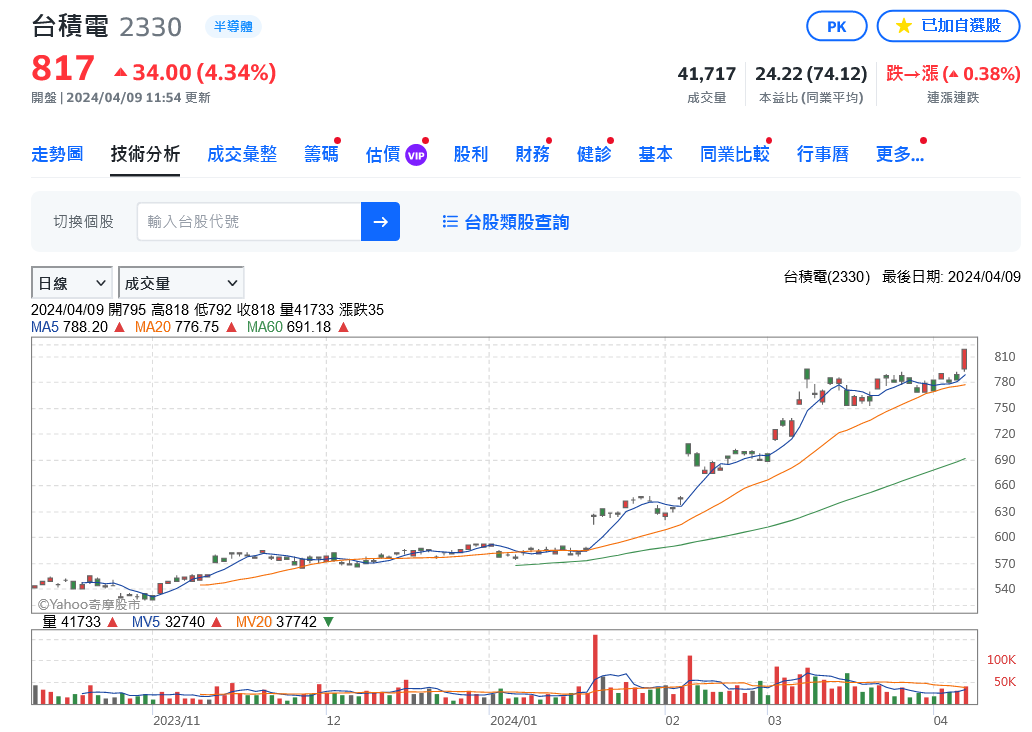
Task: Click the 24.22 (74.12) P/E ratio value
Action: 811,74
